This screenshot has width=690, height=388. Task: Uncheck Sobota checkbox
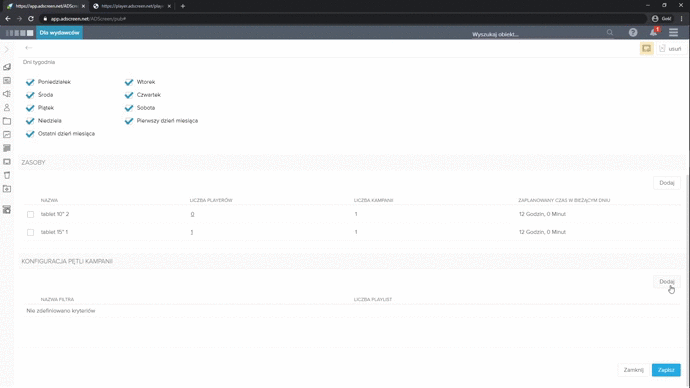pyautogui.click(x=129, y=108)
